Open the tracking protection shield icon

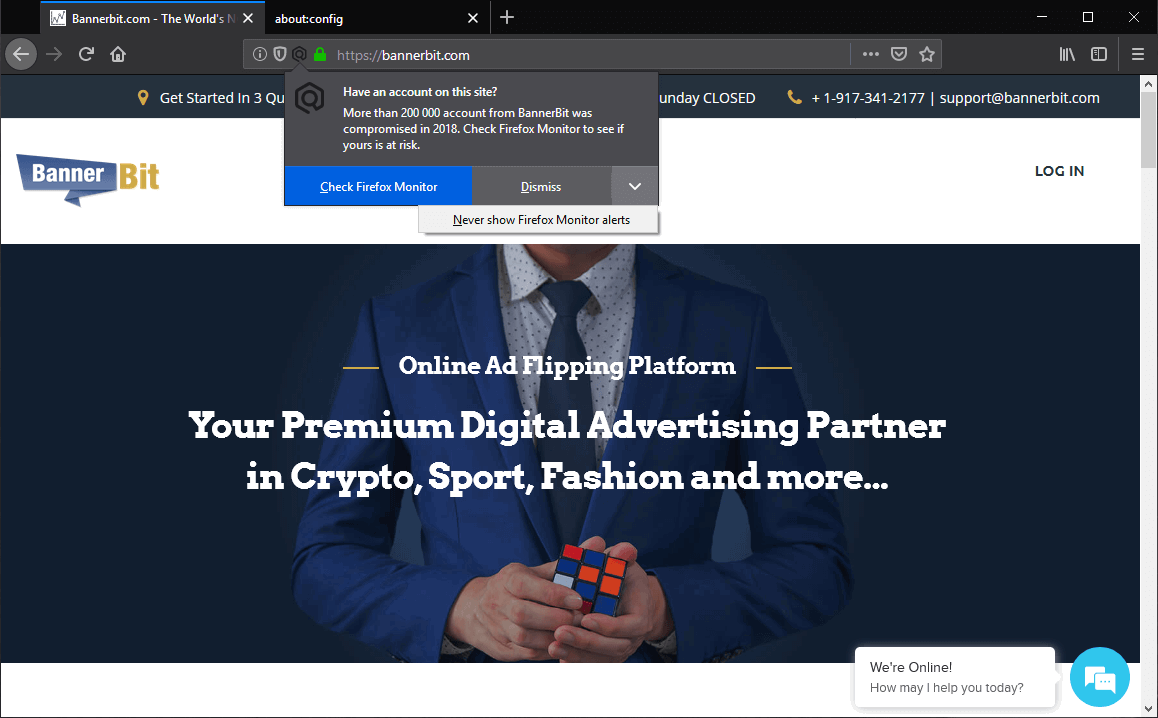[280, 54]
